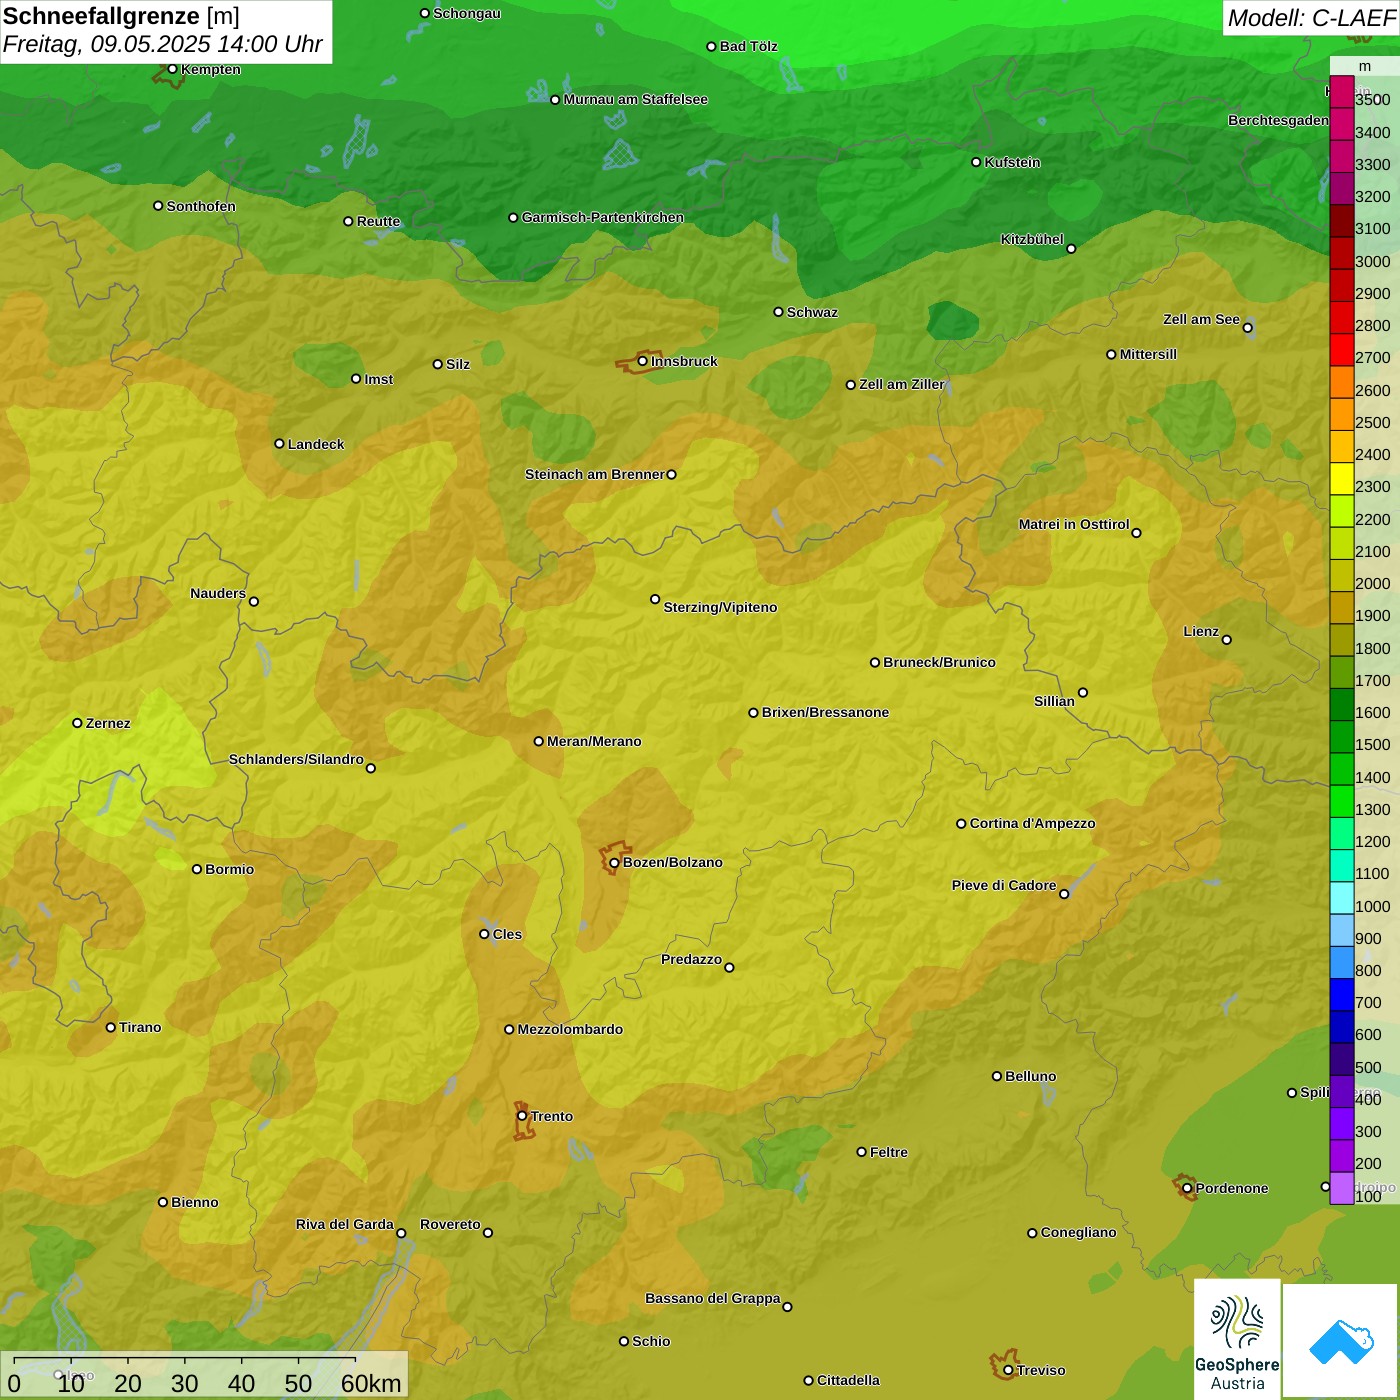Click the red legend swatch beside 2700
Image resolution: width=1400 pixels, height=1400 pixels.
(x=1342, y=350)
